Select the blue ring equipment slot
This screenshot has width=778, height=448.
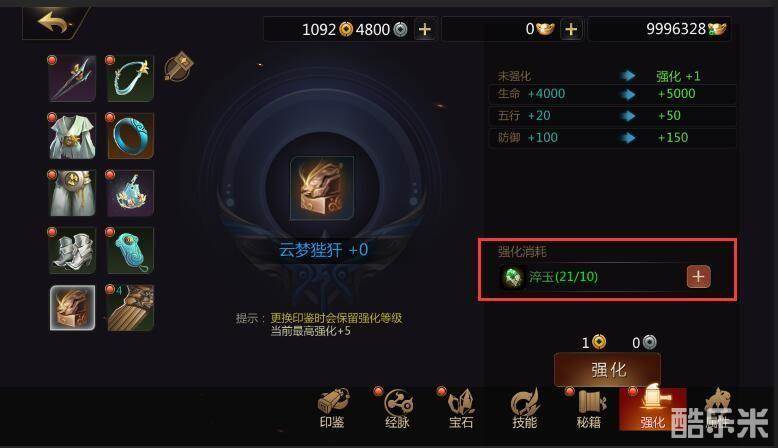click(130, 136)
